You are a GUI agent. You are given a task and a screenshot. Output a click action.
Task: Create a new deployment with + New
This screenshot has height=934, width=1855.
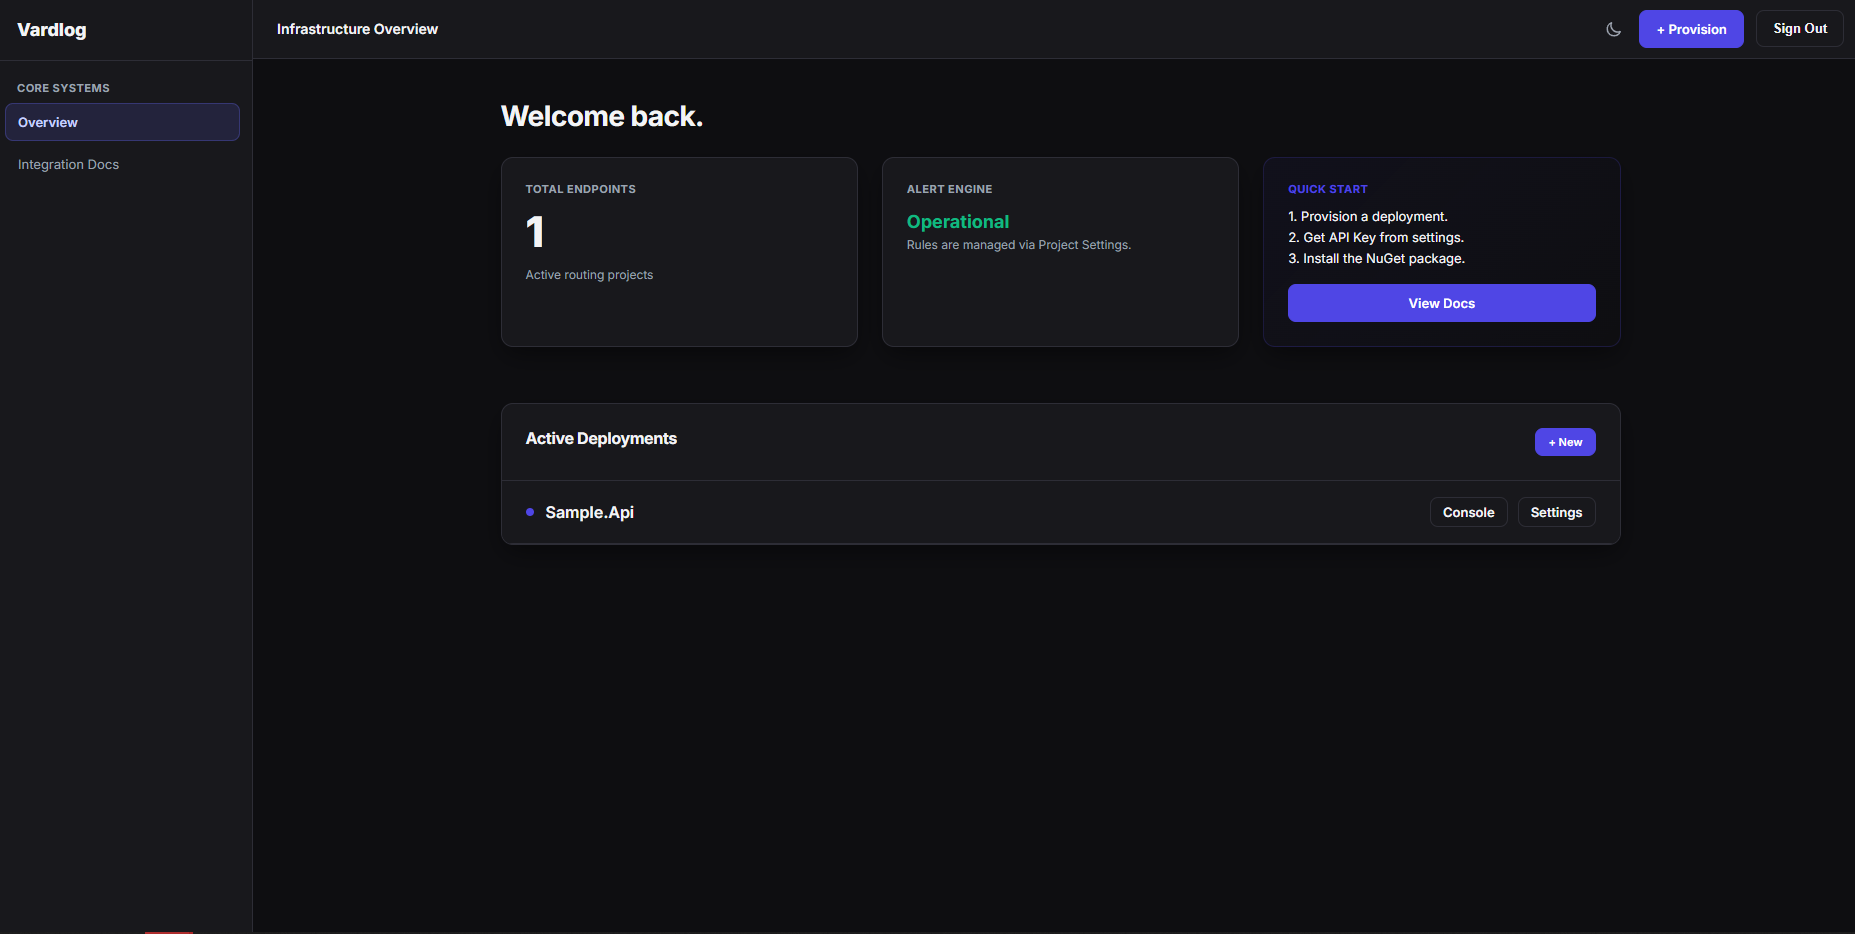[1564, 441]
